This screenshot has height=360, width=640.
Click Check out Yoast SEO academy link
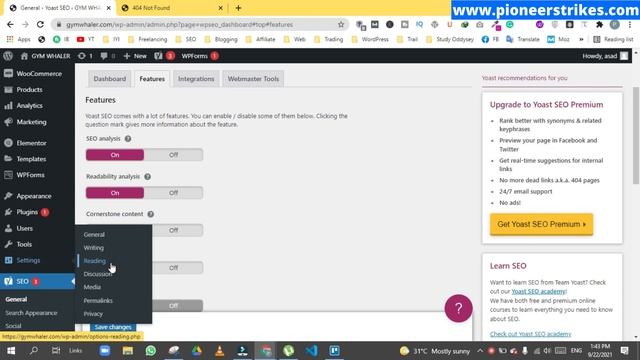530,334
